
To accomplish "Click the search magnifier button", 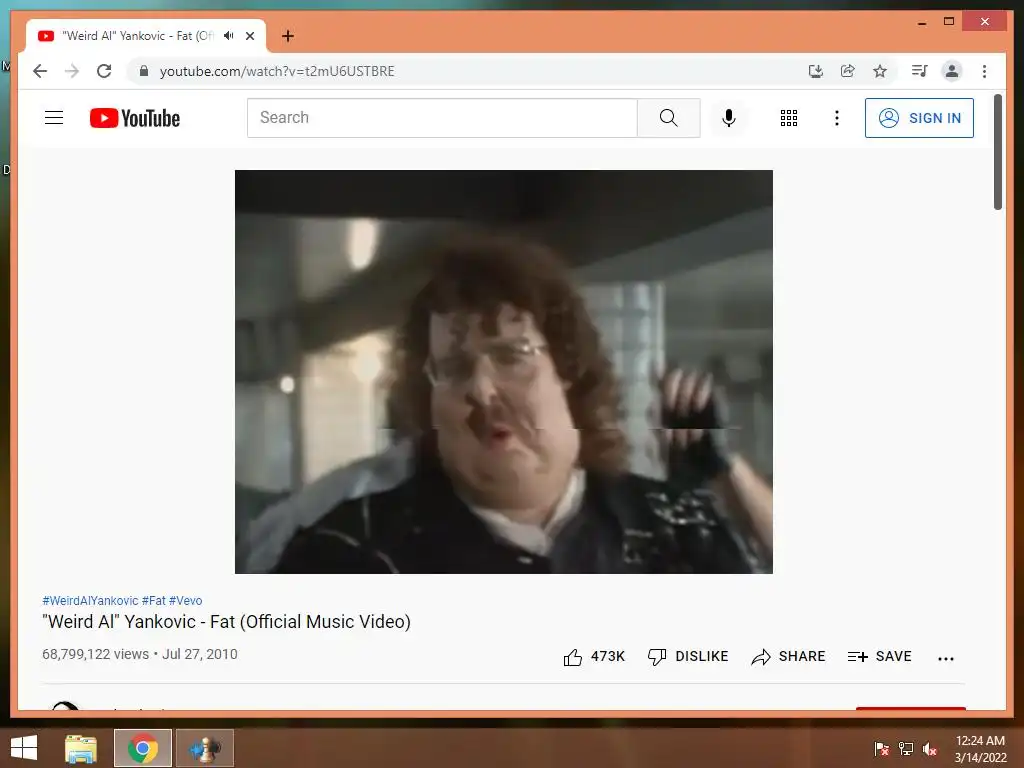I will (668, 118).
